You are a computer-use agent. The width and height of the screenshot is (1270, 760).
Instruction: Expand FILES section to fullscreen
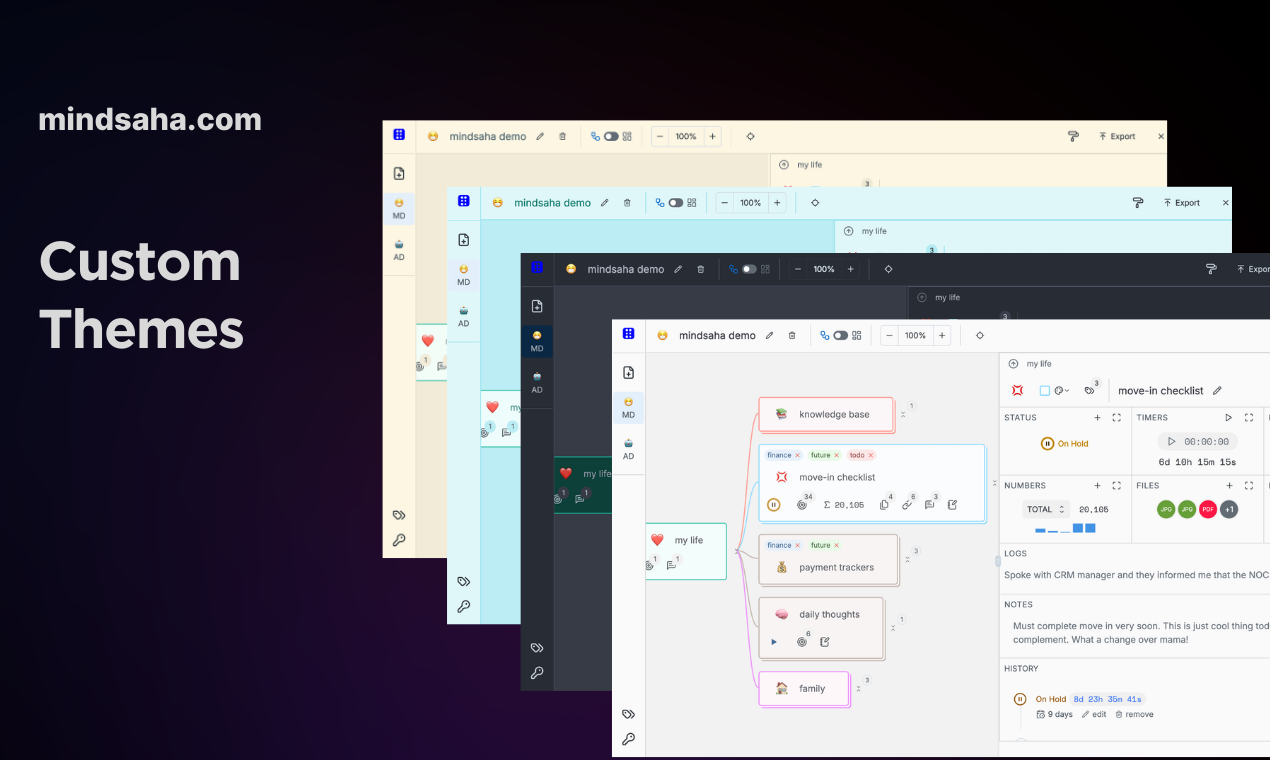(x=1249, y=485)
